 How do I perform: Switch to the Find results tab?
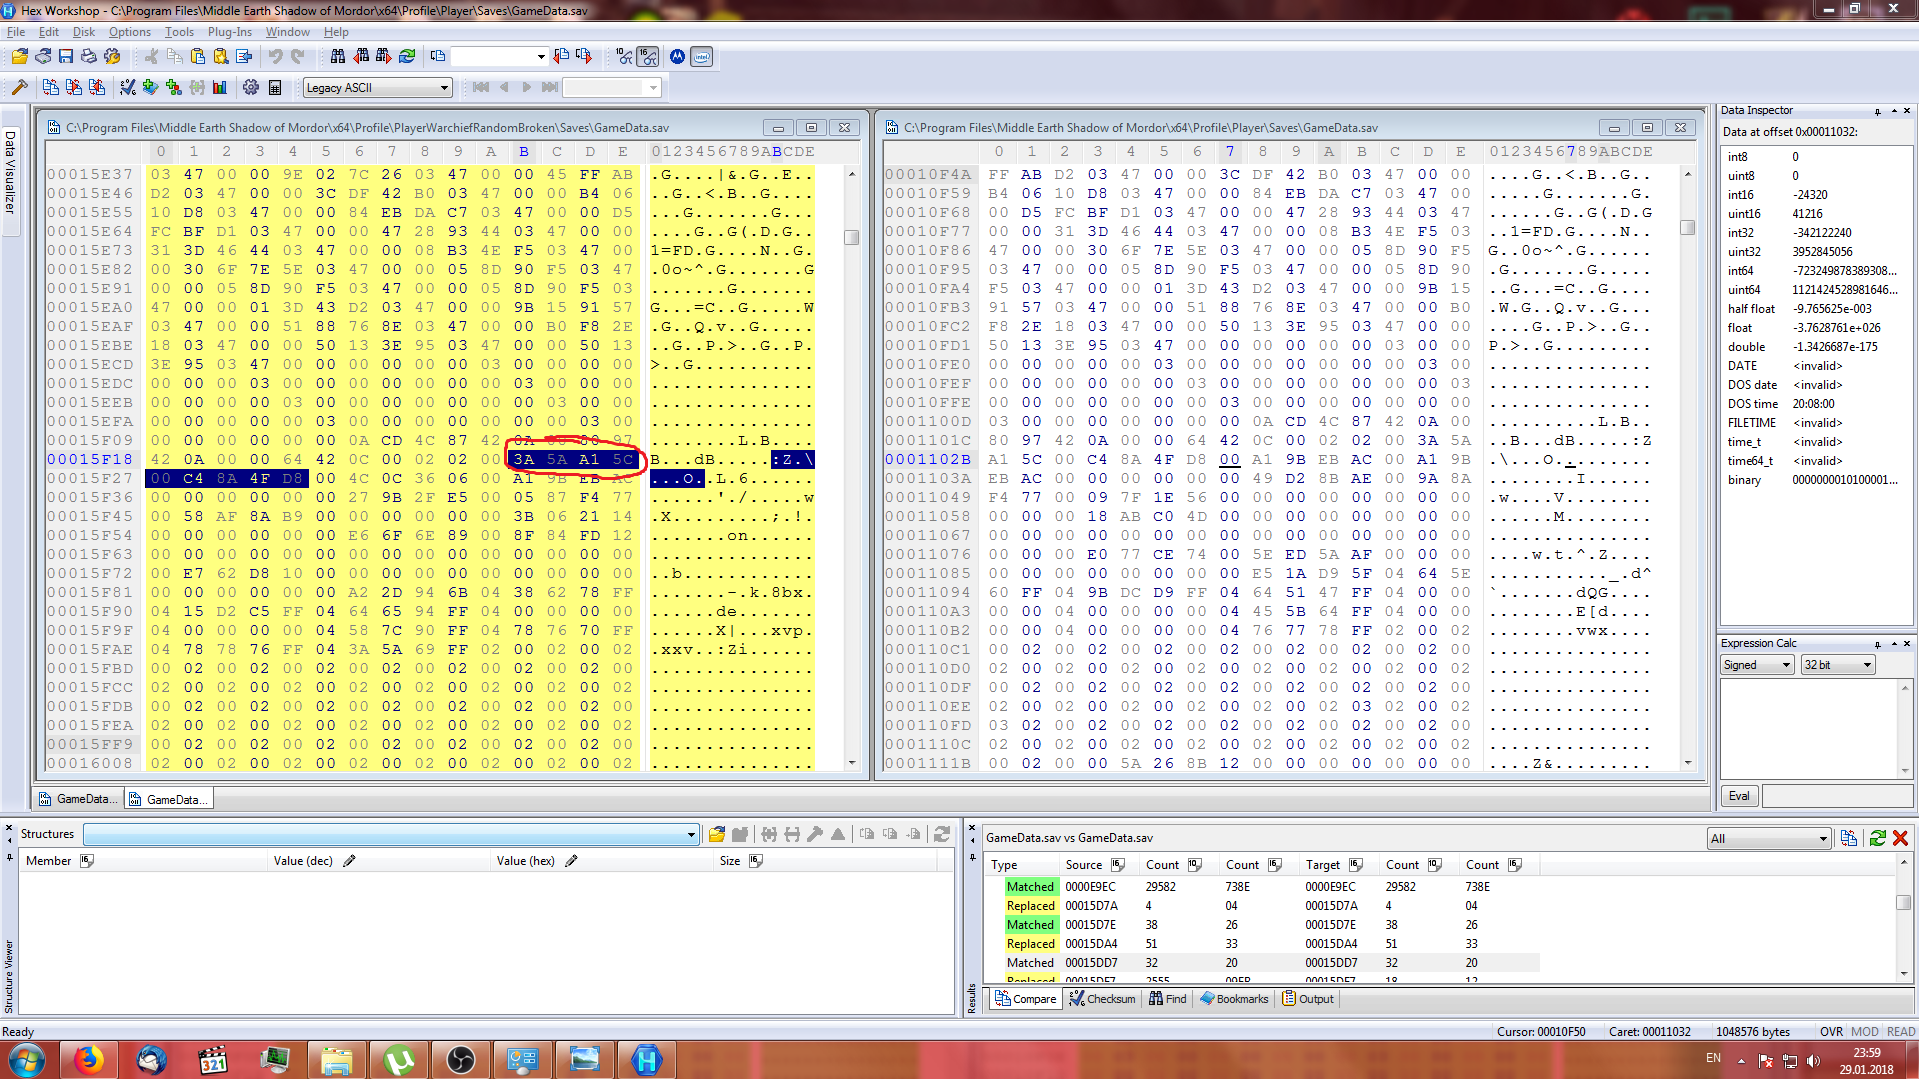tap(1167, 998)
